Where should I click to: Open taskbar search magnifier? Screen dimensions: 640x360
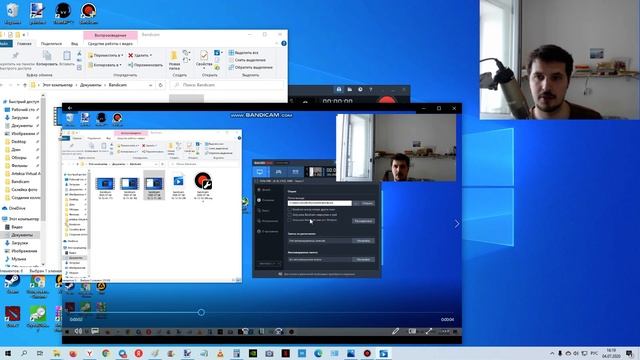[x=24, y=353]
